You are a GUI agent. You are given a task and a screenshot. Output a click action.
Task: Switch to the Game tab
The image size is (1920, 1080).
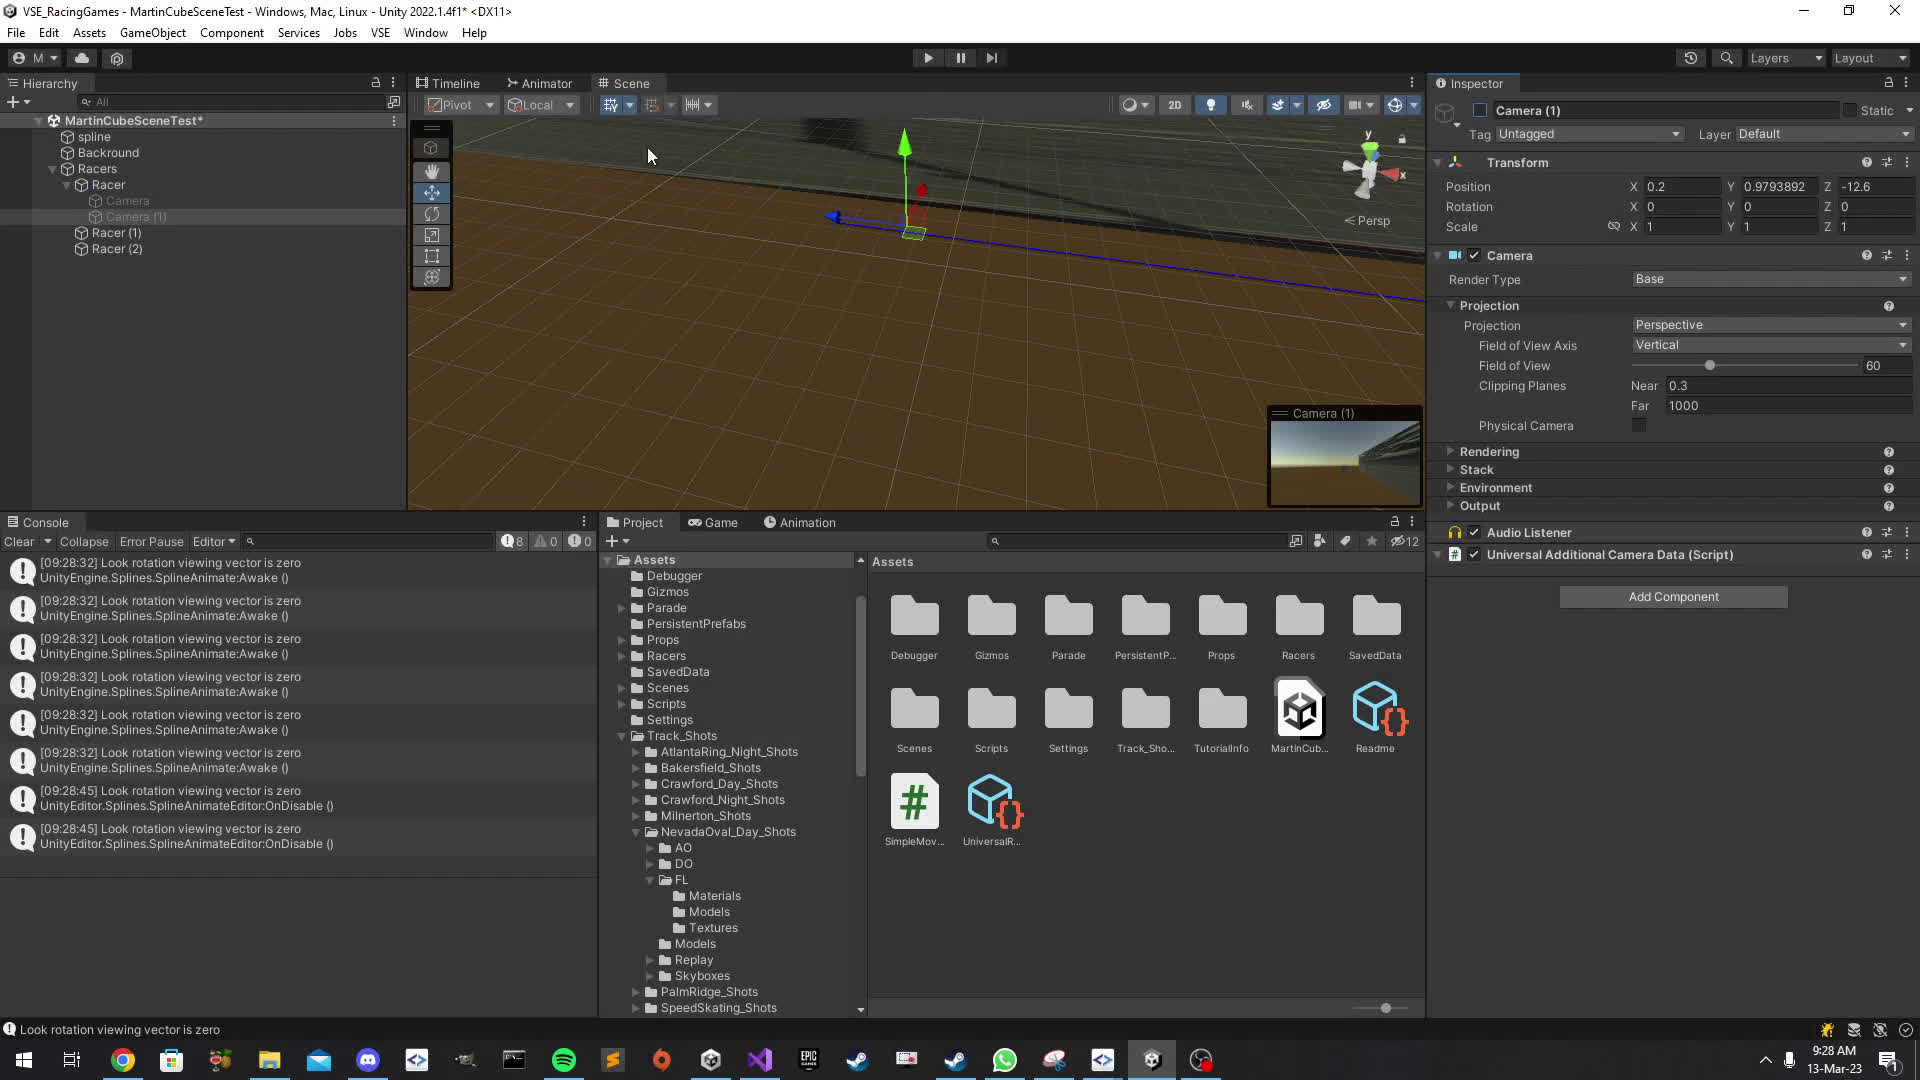point(712,523)
